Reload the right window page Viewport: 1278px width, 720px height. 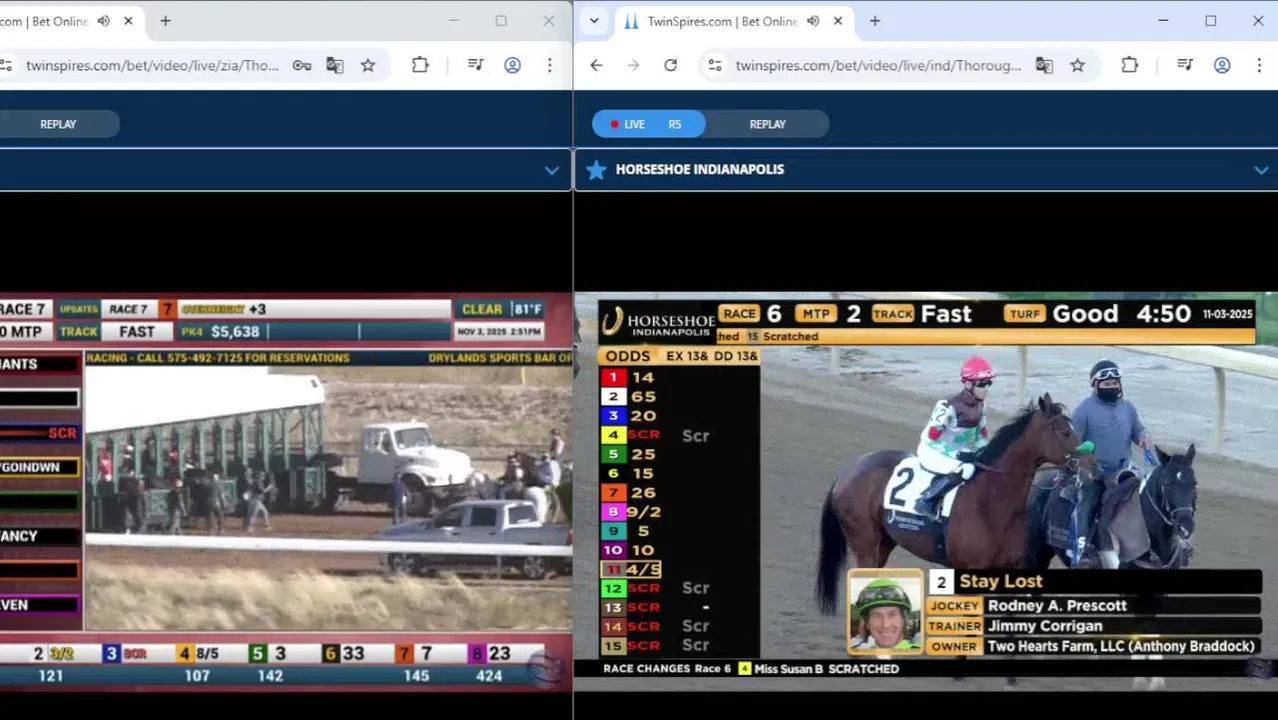670,65
